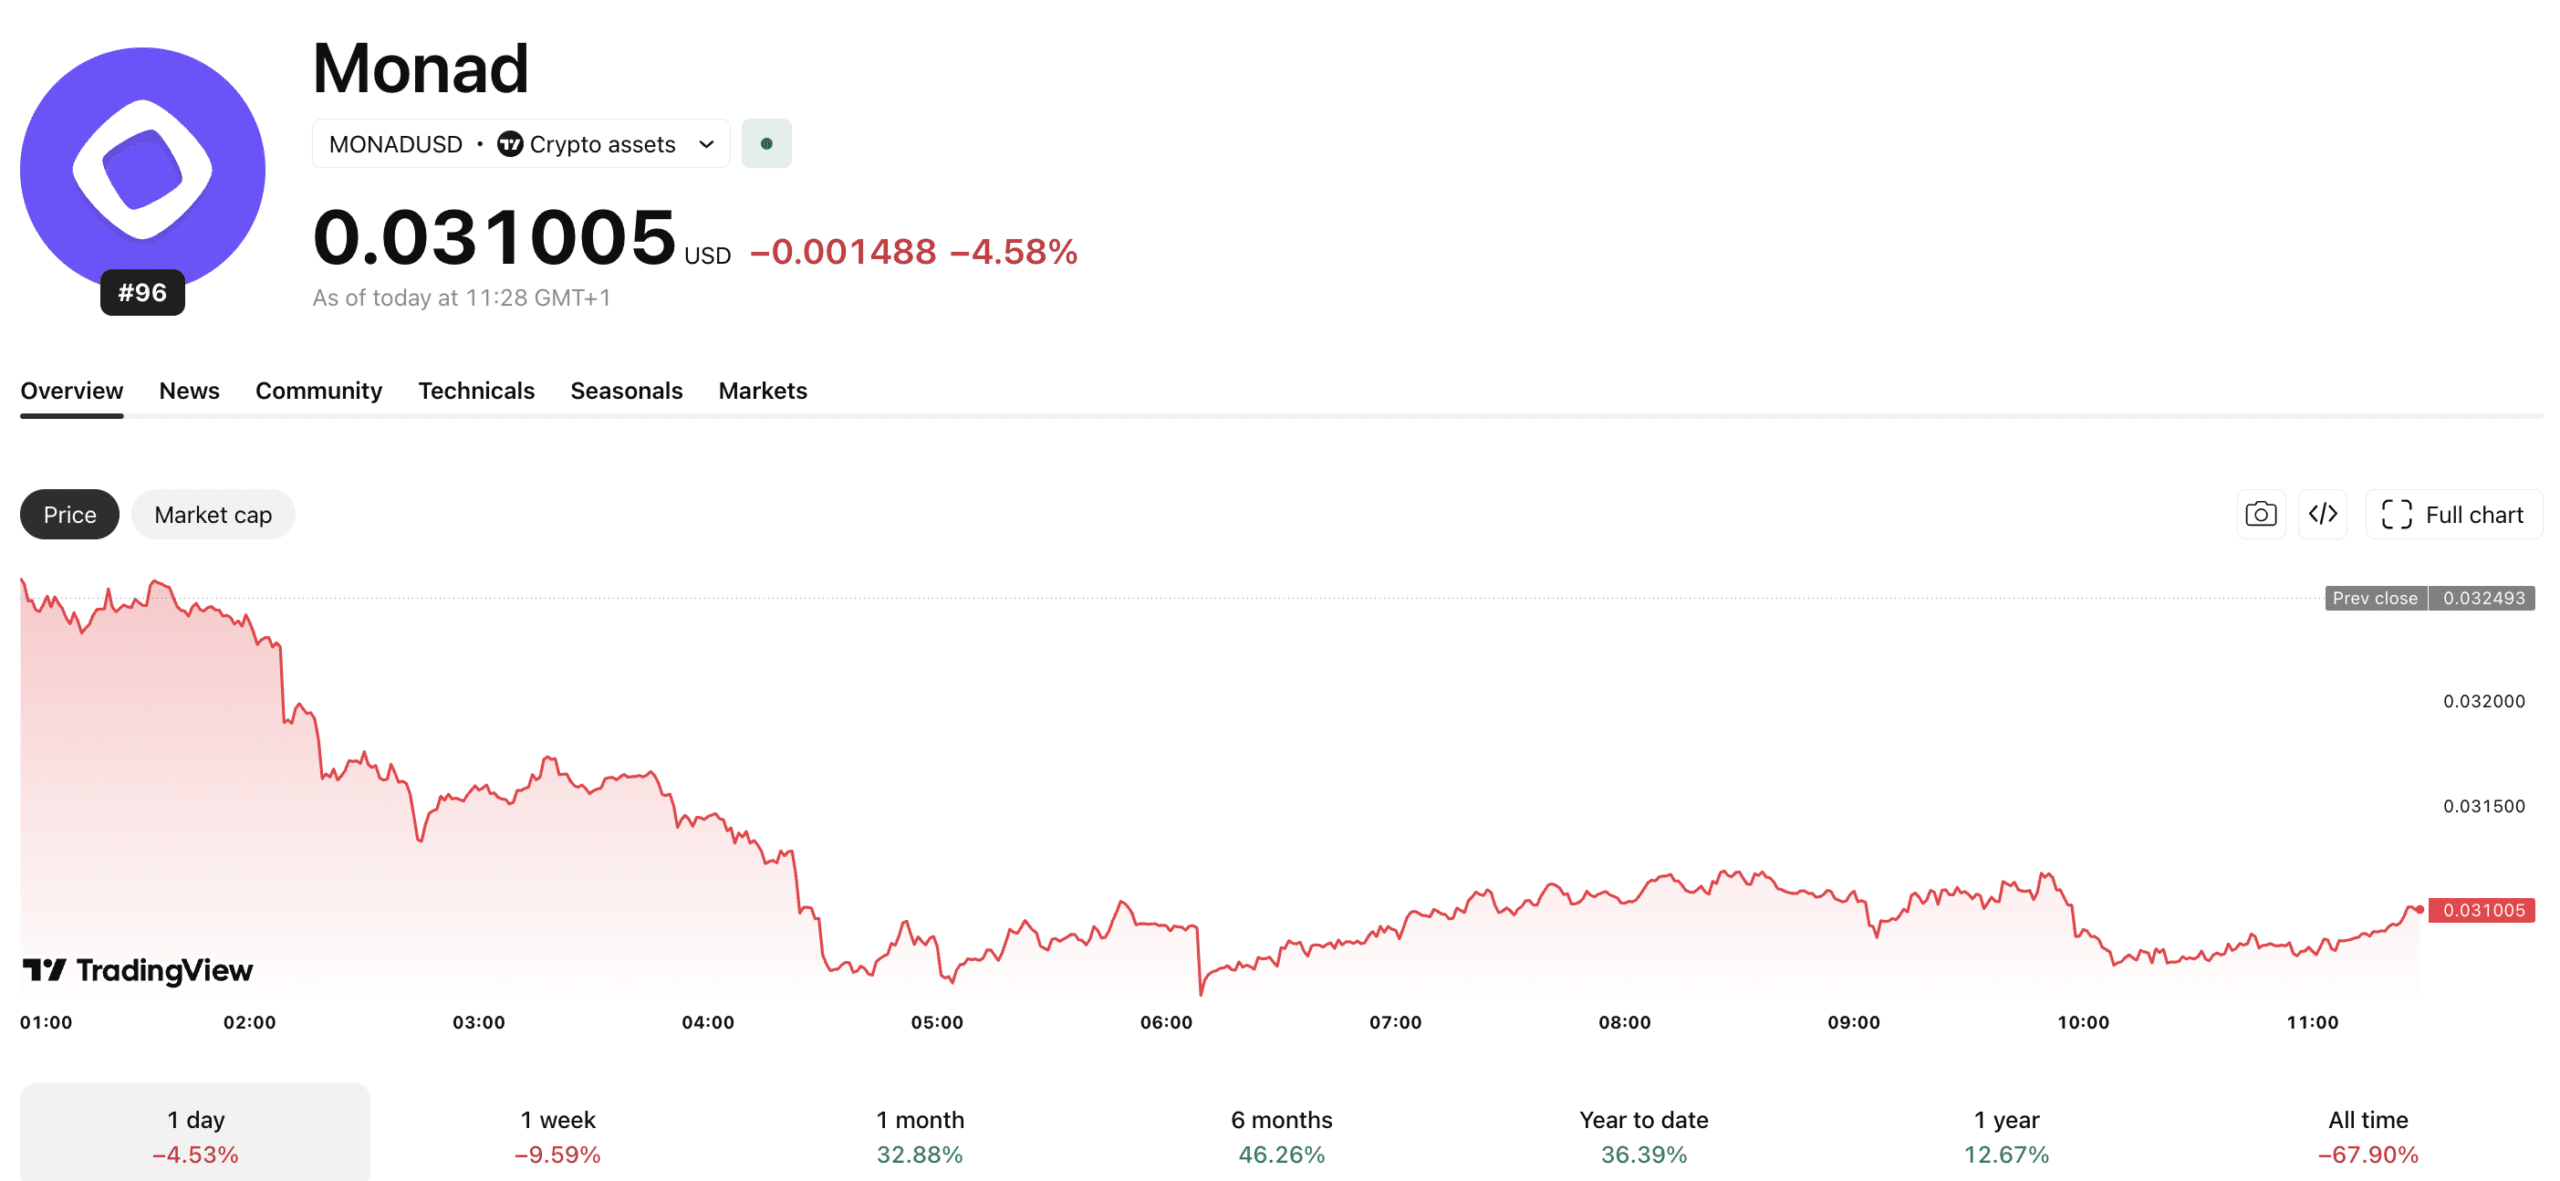This screenshot has width=2560, height=1181.
Task: Open embed code icon
Action: coord(2323,515)
